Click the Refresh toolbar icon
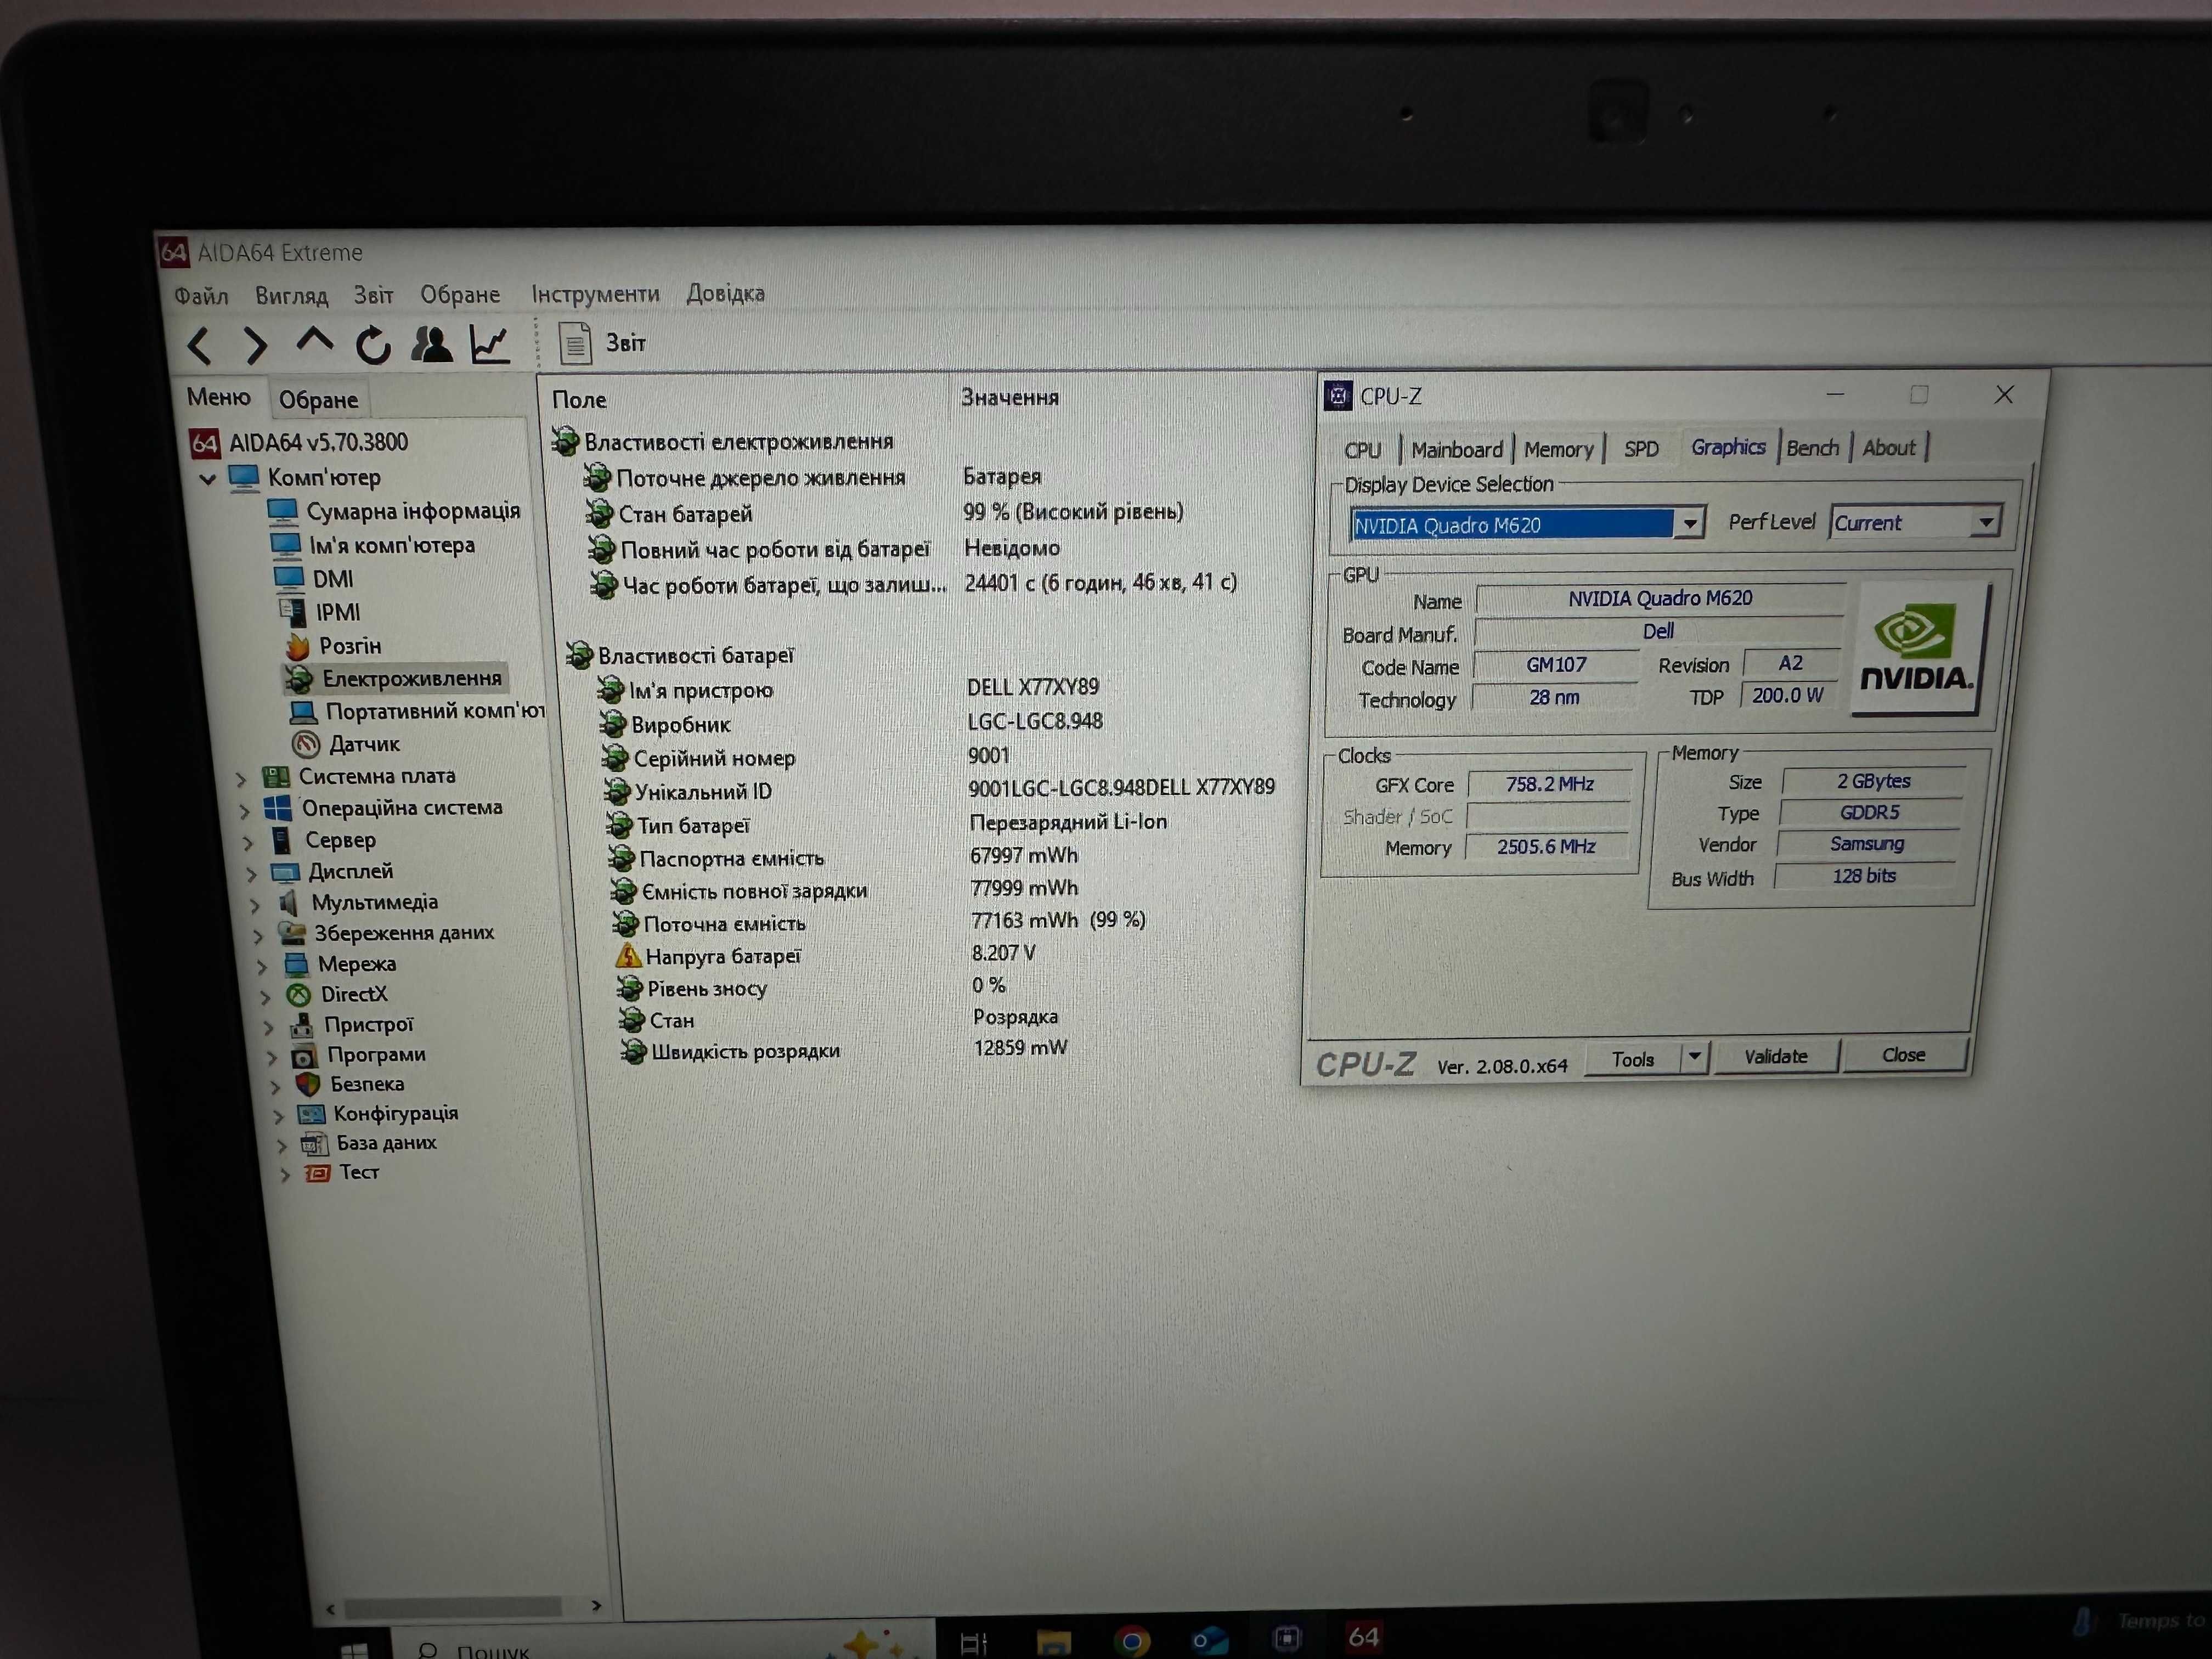Screen dimensions: 2212x1659 coord(373,346)
